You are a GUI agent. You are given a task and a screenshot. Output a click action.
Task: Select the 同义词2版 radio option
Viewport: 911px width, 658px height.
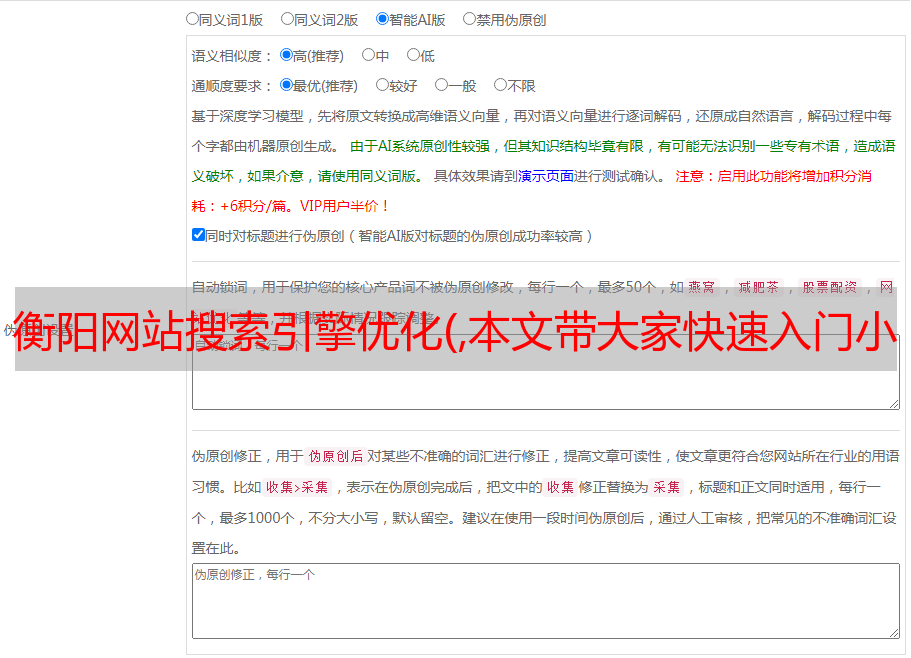[x=287, y=18]
